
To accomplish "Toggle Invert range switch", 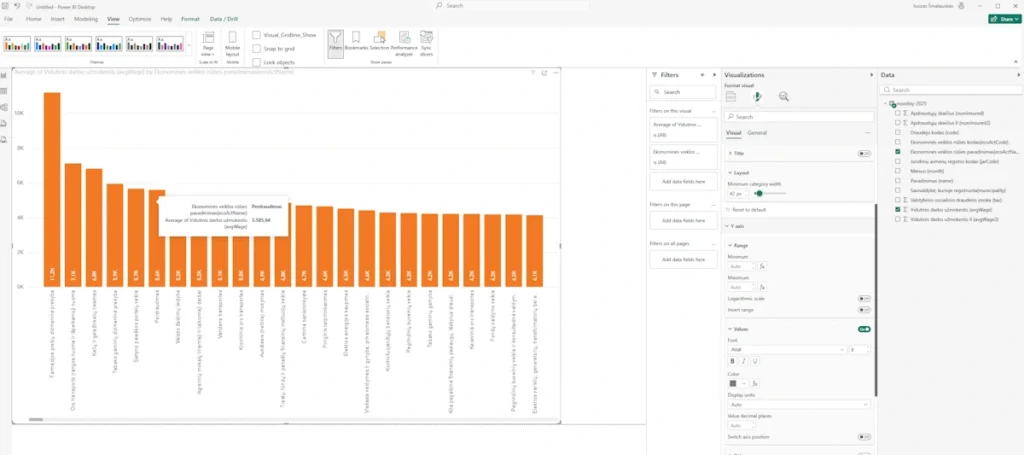I will click(865, 310).
